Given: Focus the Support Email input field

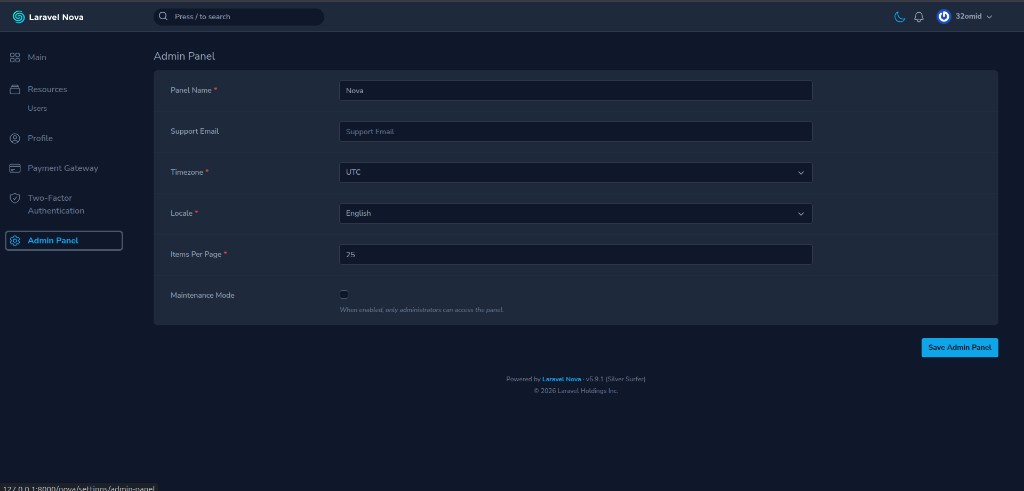Looking at the screenshot, I should tap(575, 131).
